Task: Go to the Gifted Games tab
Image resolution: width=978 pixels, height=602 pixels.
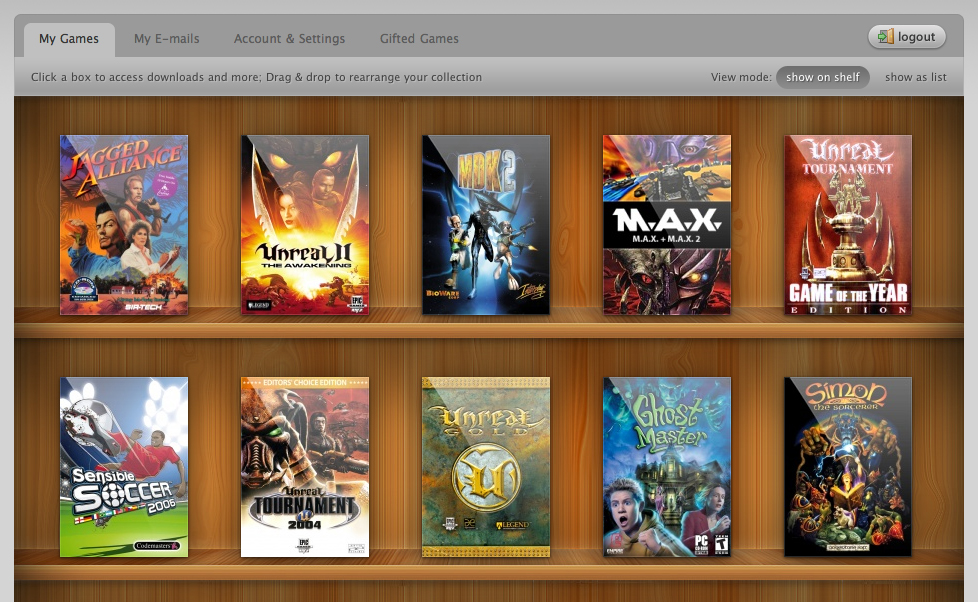Action: [419, 39]
